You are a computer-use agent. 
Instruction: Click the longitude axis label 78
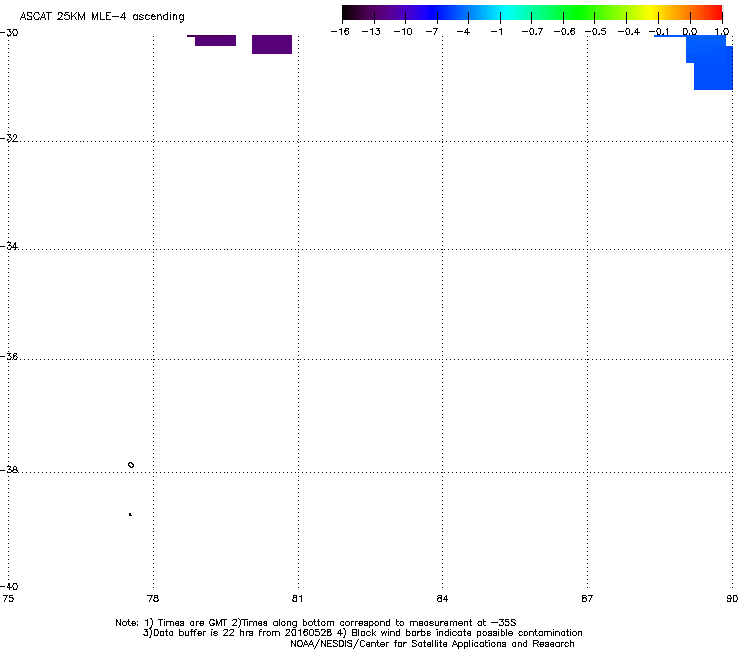click(x=153, y=599)
